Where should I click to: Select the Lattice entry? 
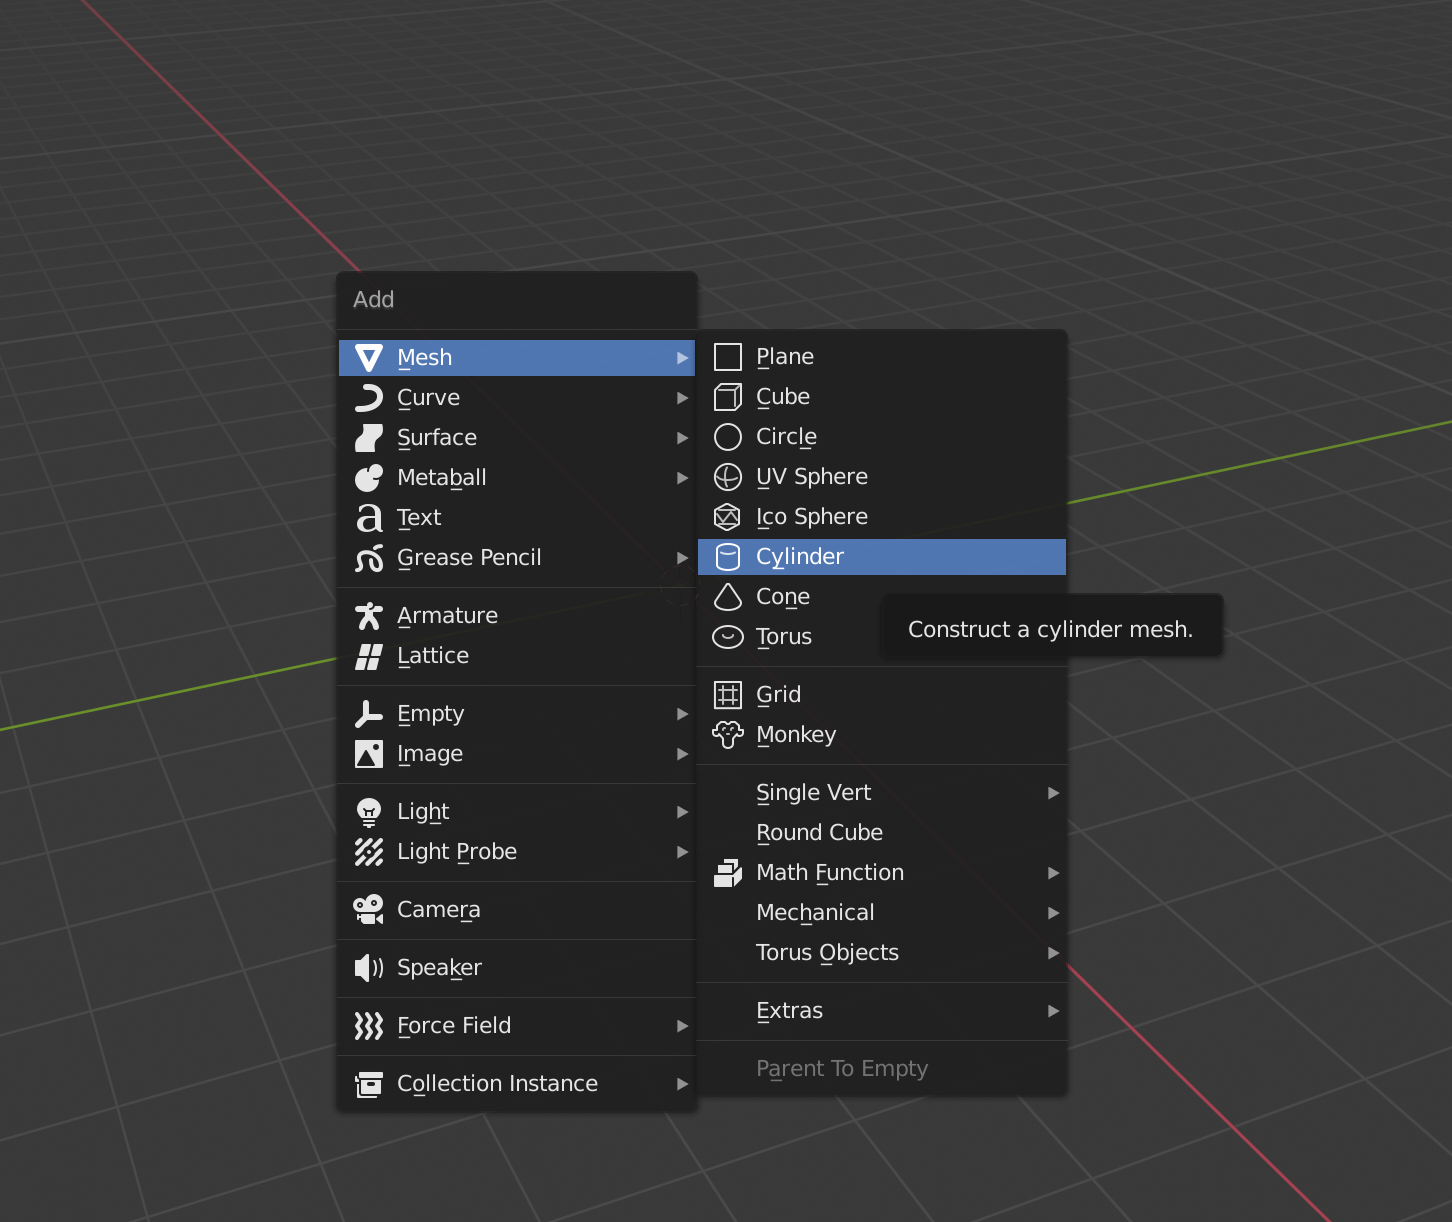pyautogui.click(x=517, y=656)
